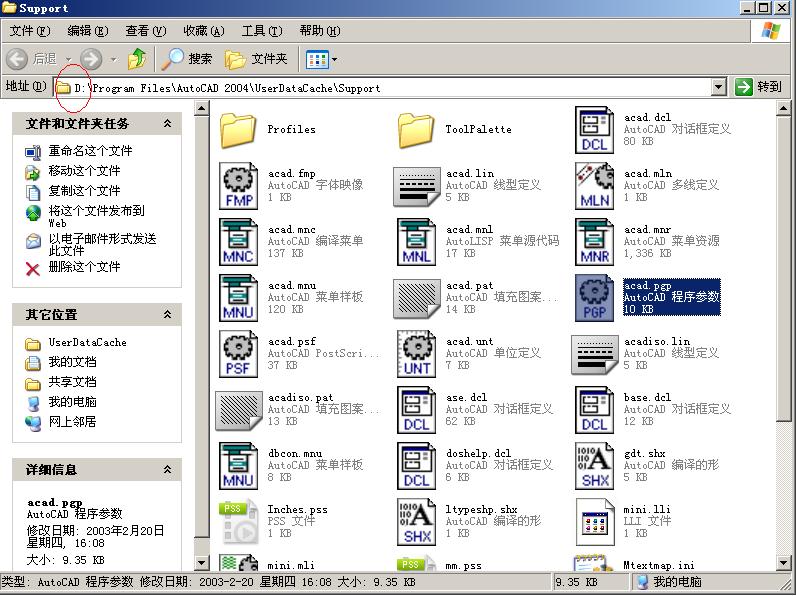
Task: Open the Back history dropdown arrow
Action: point(69,59)
